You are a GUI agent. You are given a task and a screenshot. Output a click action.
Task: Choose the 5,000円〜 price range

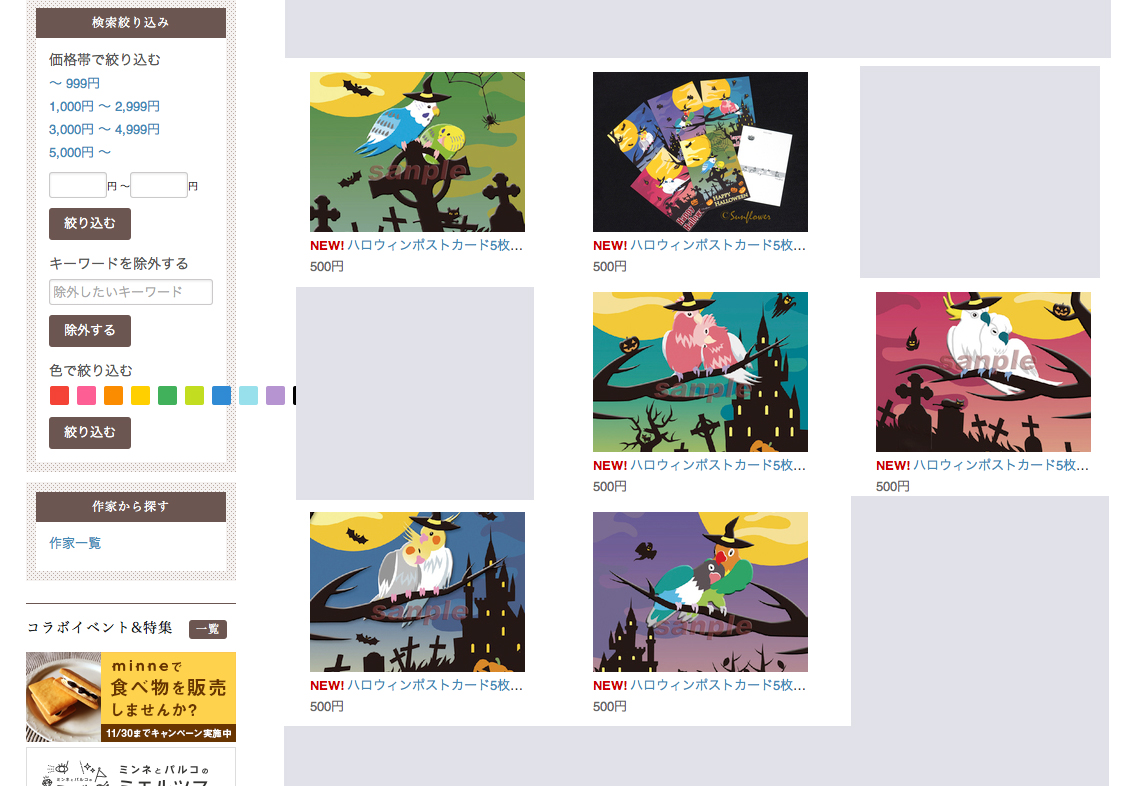point(80,152)
